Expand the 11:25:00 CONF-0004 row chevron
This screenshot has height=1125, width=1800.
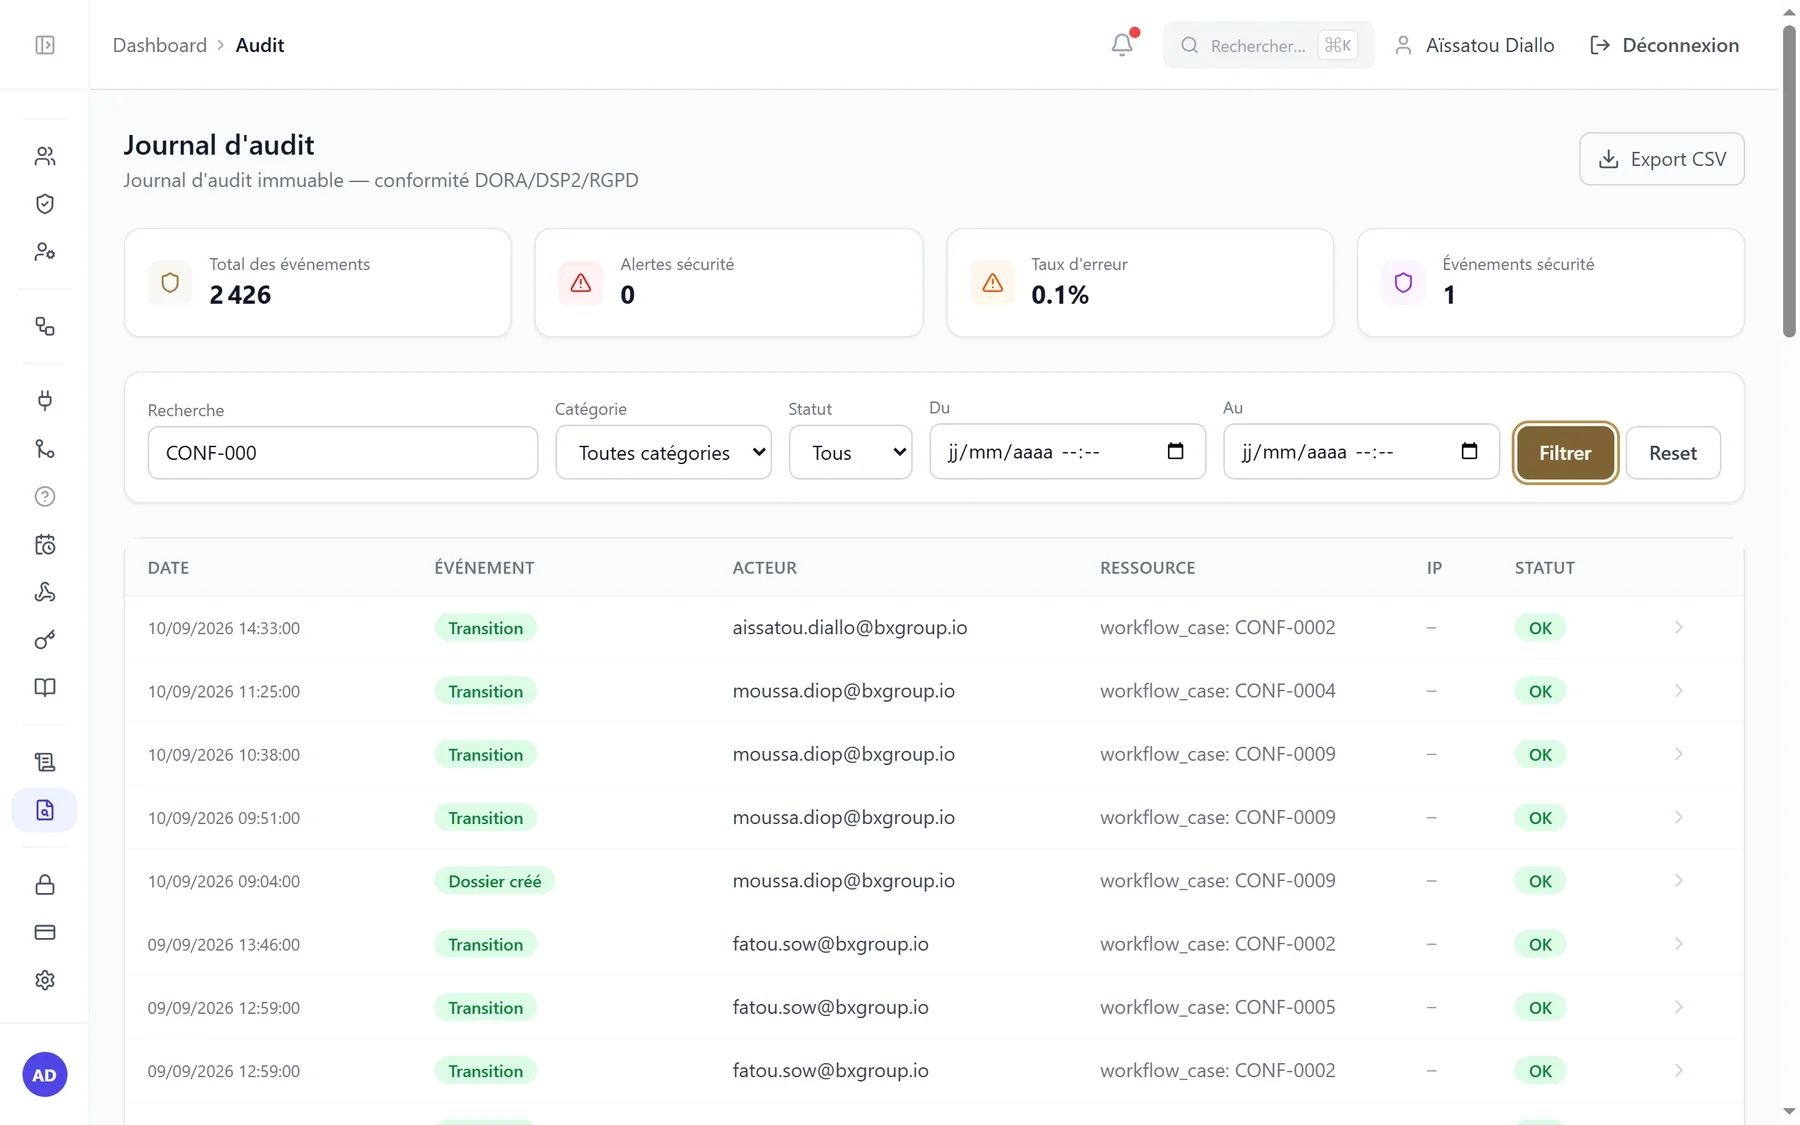tap(1679, 691)
